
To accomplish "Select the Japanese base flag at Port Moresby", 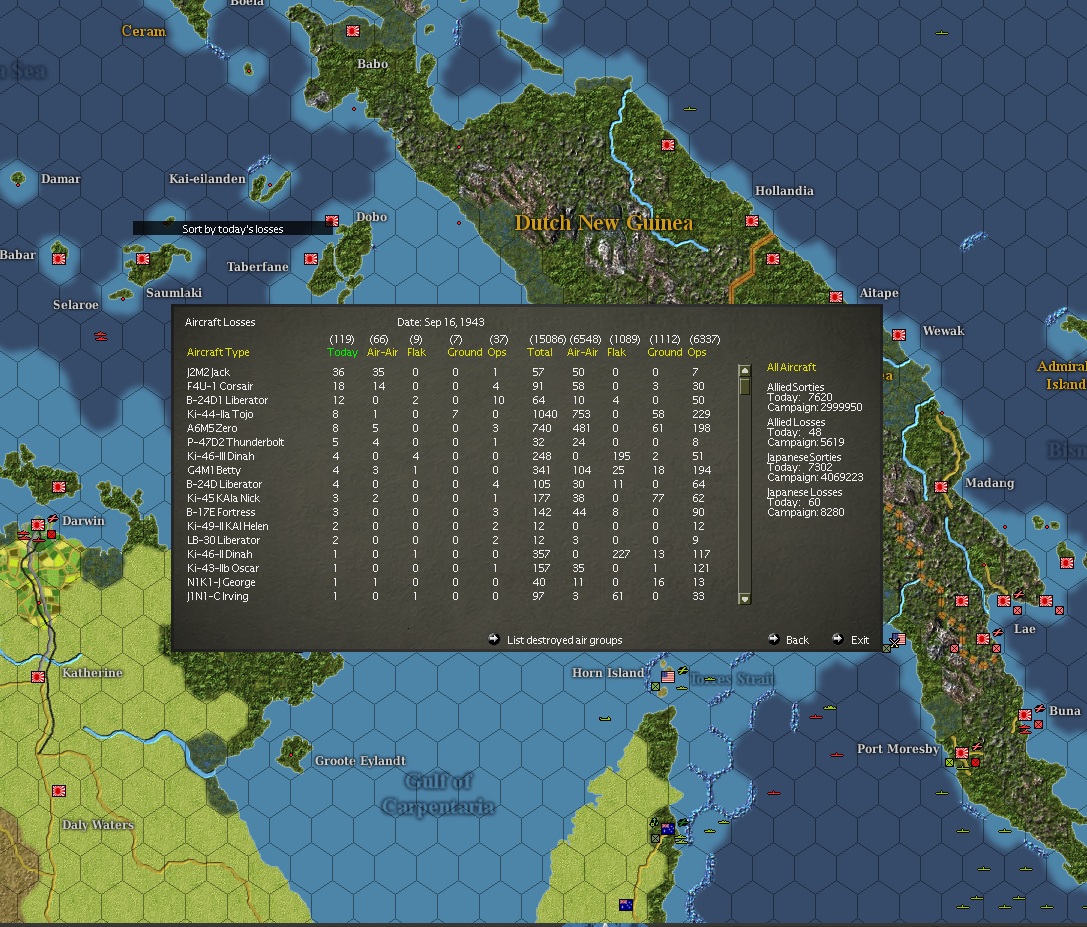I will tap(962, 753).
